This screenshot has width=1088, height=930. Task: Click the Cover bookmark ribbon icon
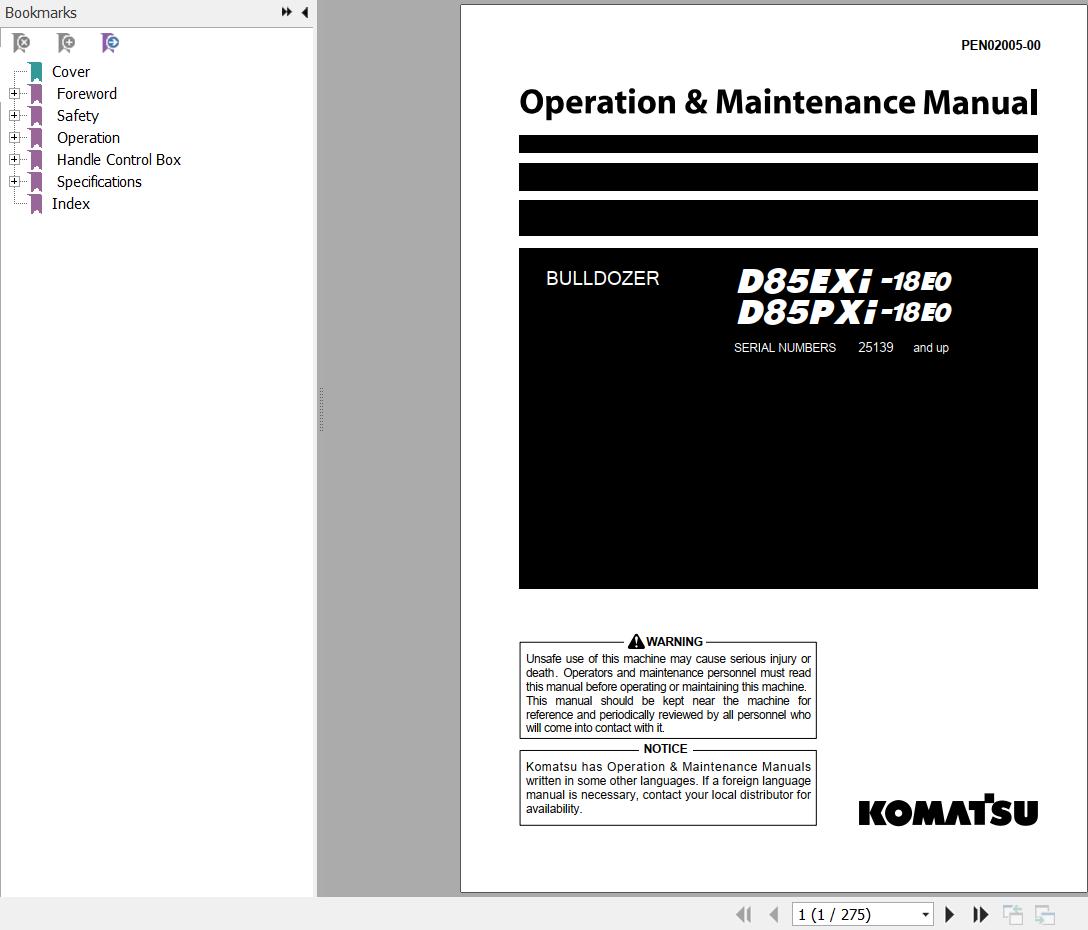pyautogui.click(x=36, y=71)
